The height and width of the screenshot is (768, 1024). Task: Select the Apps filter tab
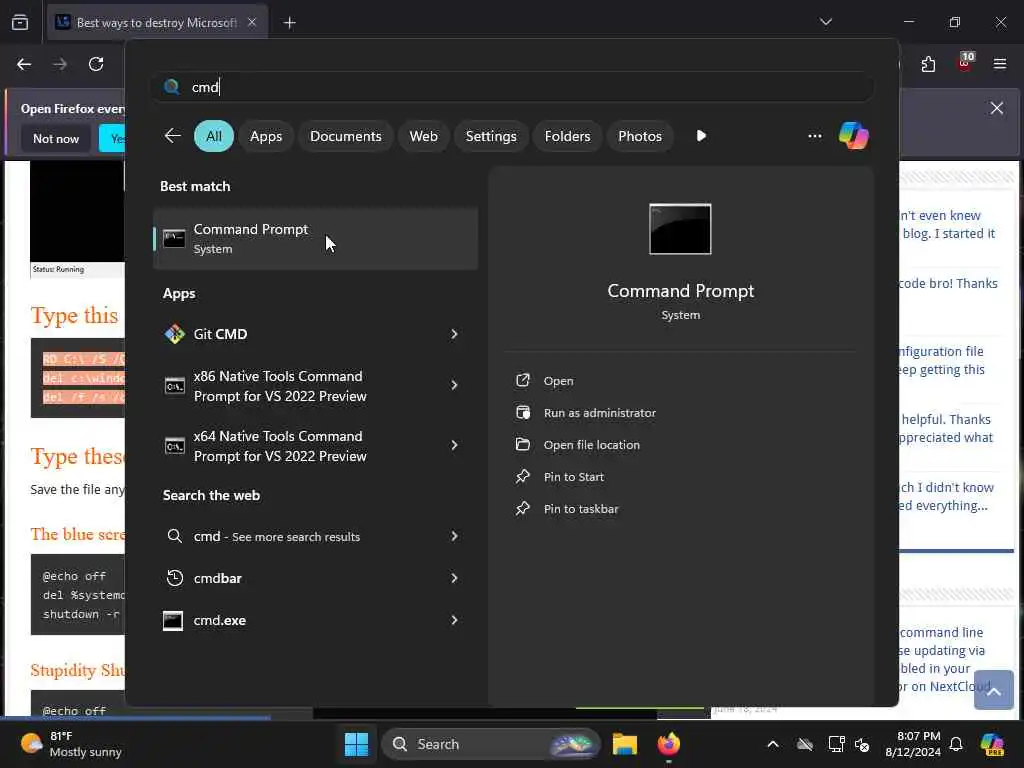(x=266, y=136)
